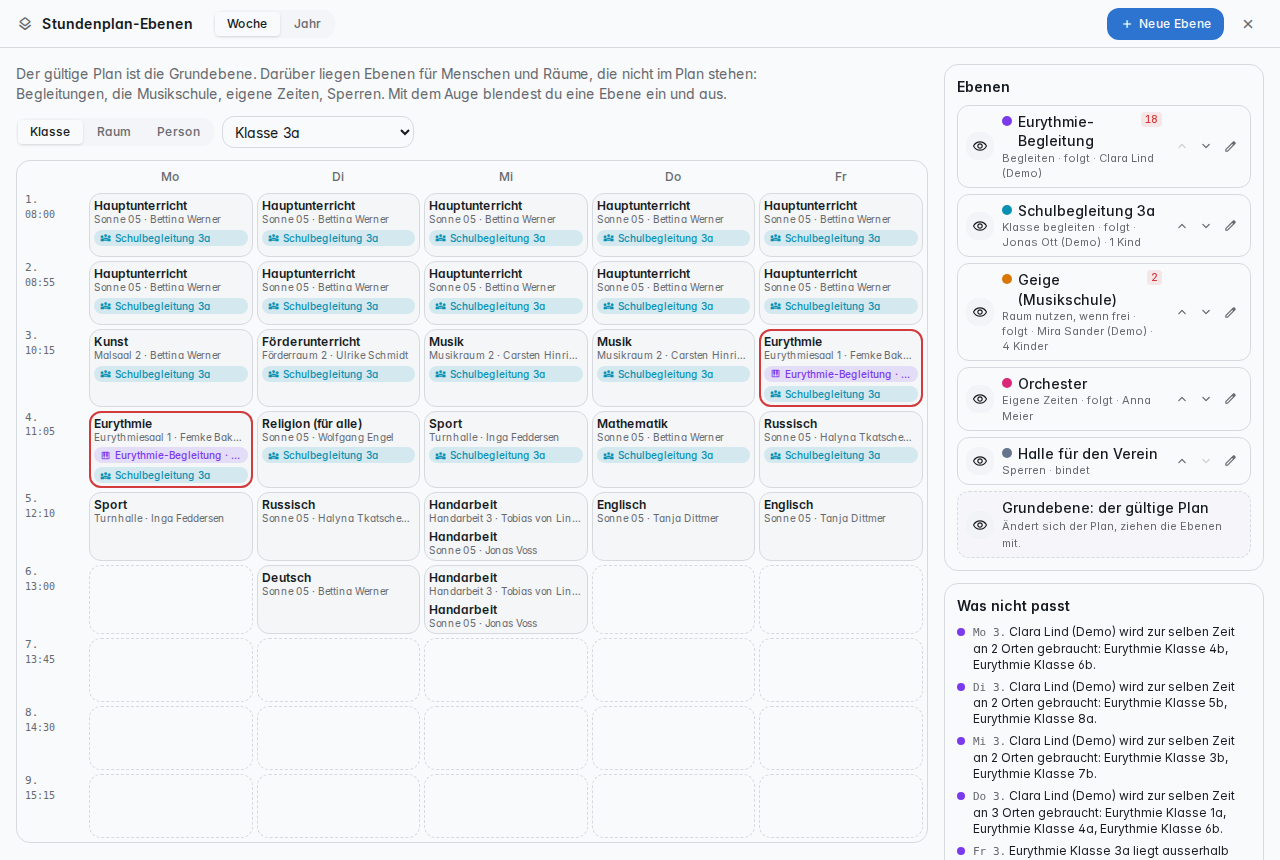Edit the Eurythmie-Begleitung layer with the pencil icon

[x=1230, y=146]
